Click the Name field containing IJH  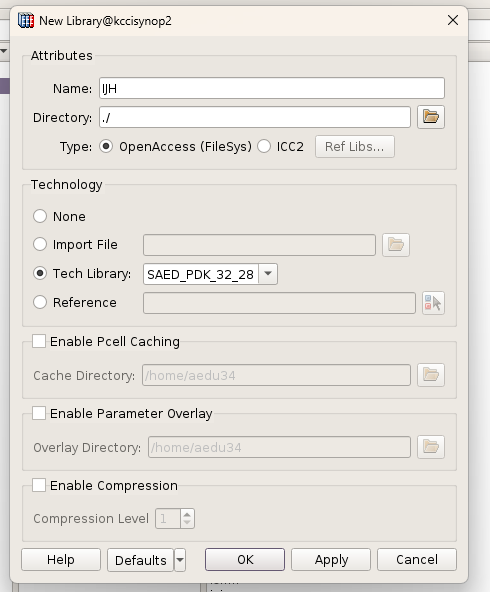272,88
